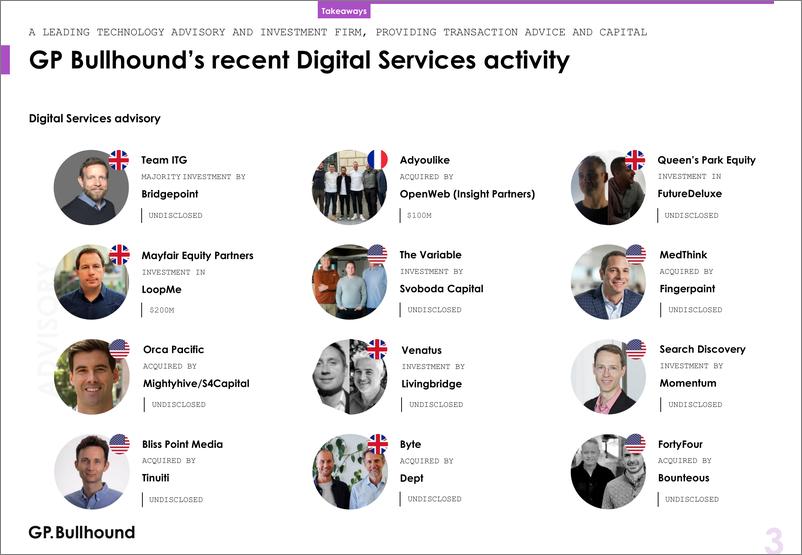
Task: Select the Takeaways tab at top
Action: (x=344, y=11)
